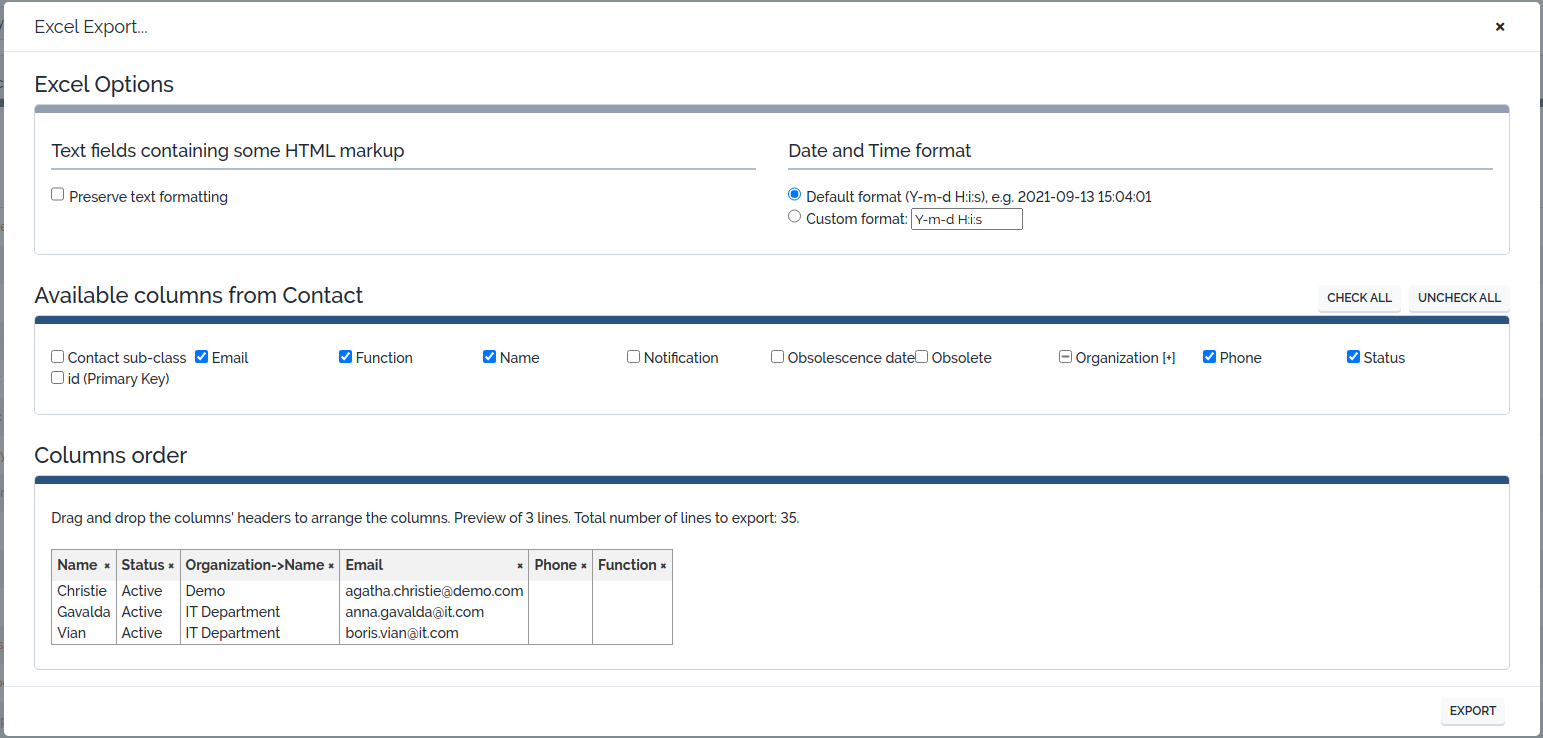Click the custom date format input field

click(965, 218)
